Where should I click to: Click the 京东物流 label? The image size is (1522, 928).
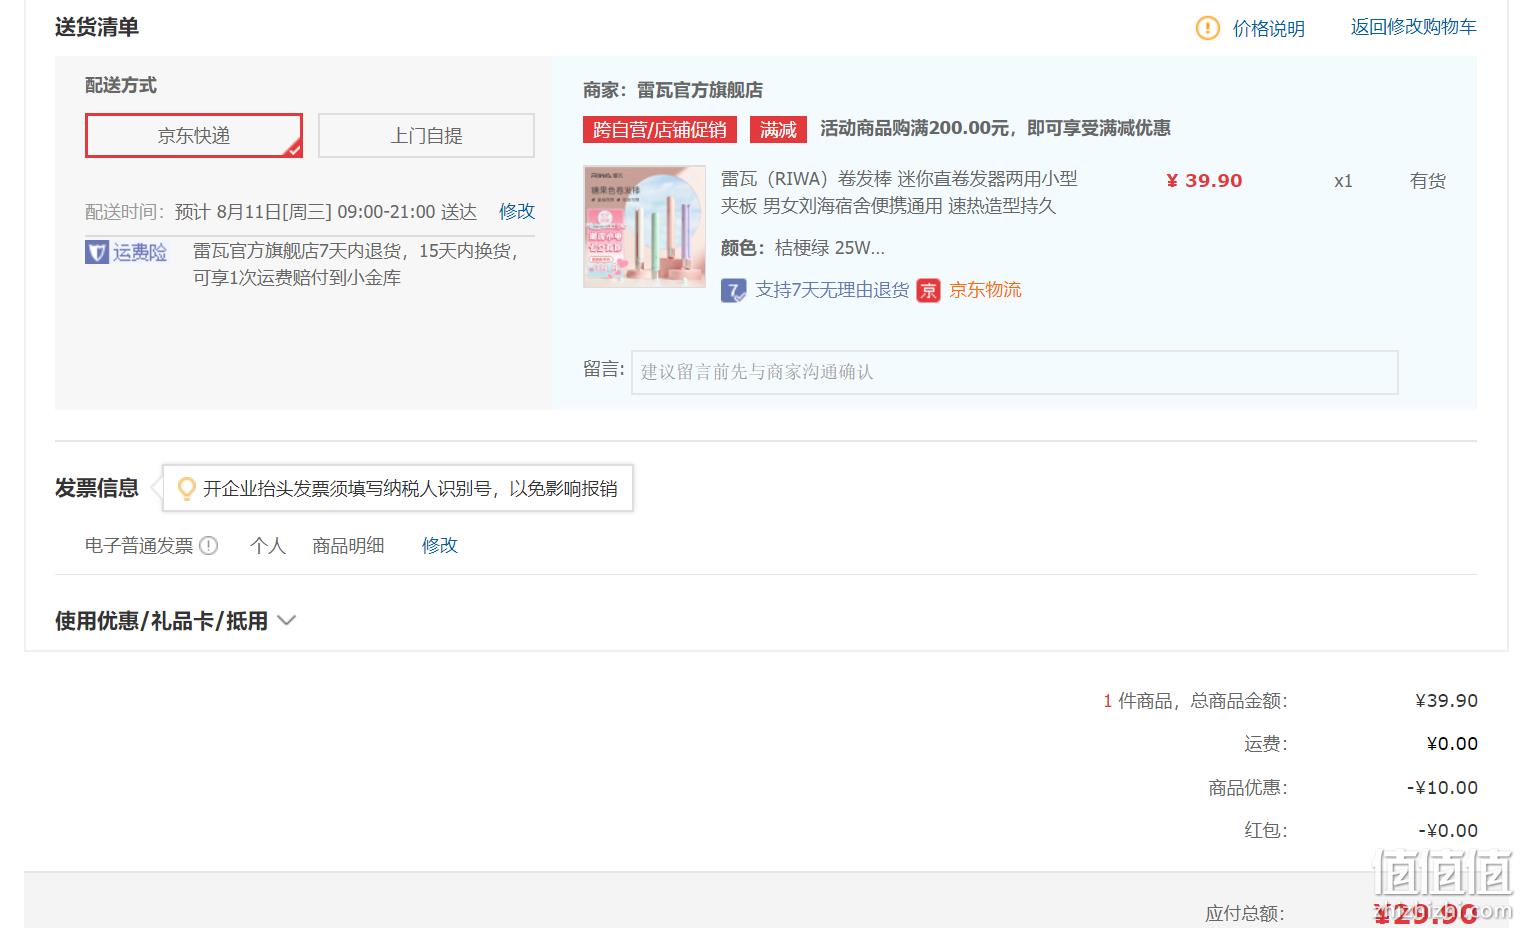click(985, 290)
